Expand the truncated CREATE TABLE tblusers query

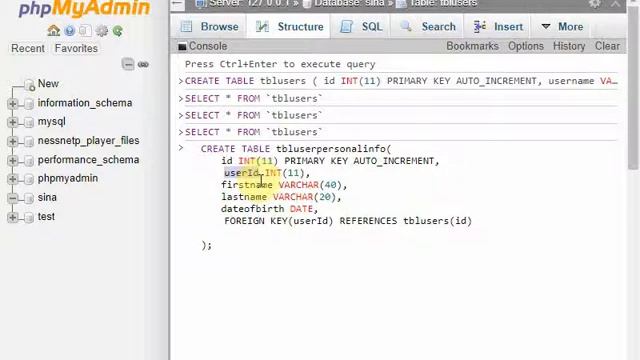point(181,81)
